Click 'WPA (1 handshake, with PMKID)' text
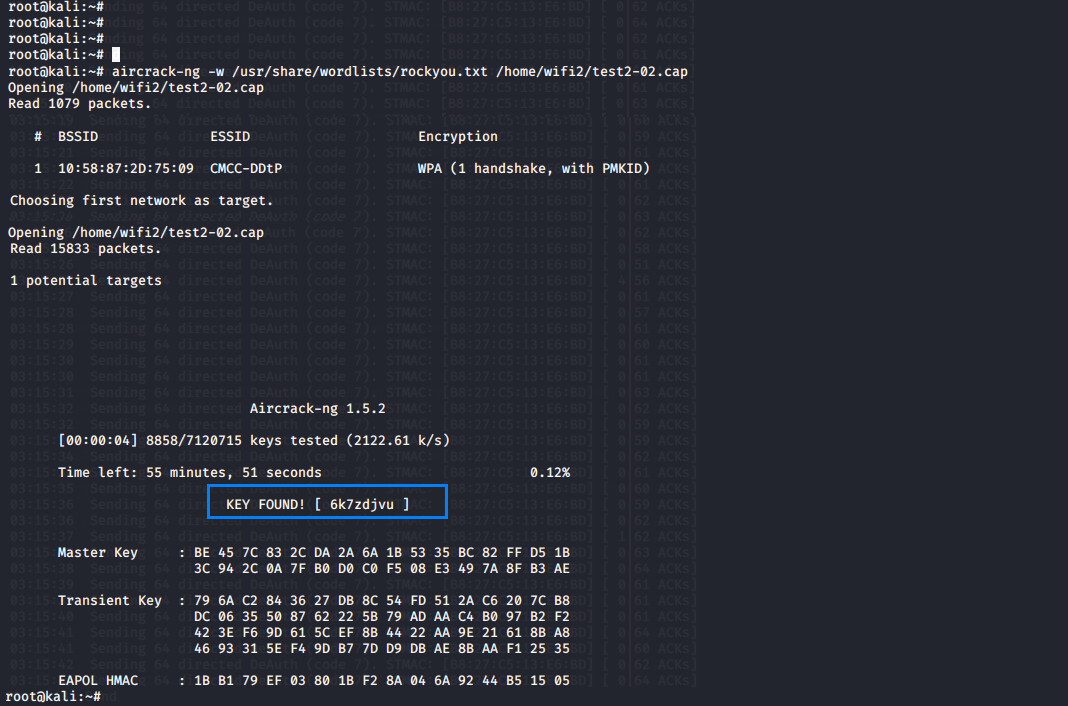1068x706 pixels. pyautogui.click(x=533, y=168)
